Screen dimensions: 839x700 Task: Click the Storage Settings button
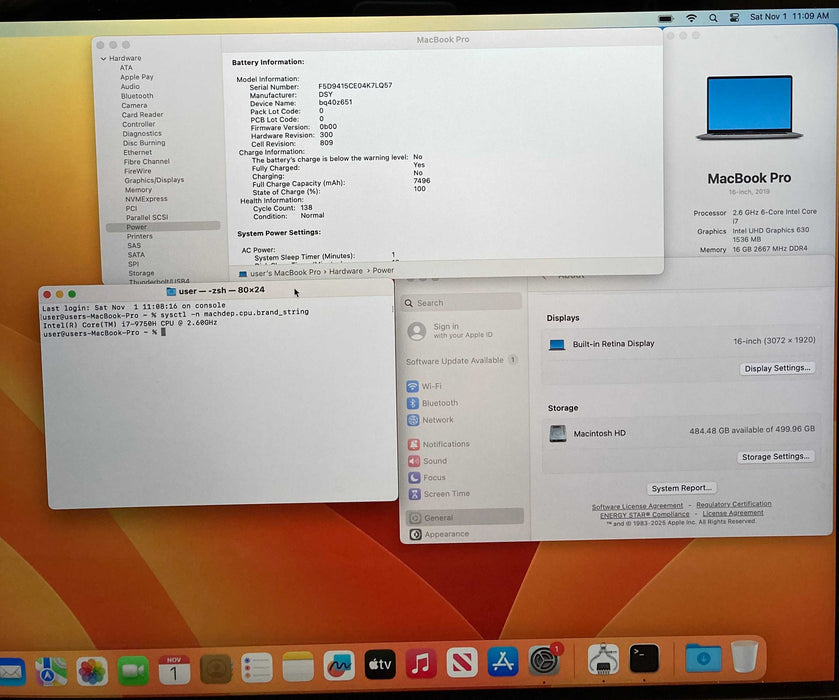pyautogui.click(x=776, y=456)
